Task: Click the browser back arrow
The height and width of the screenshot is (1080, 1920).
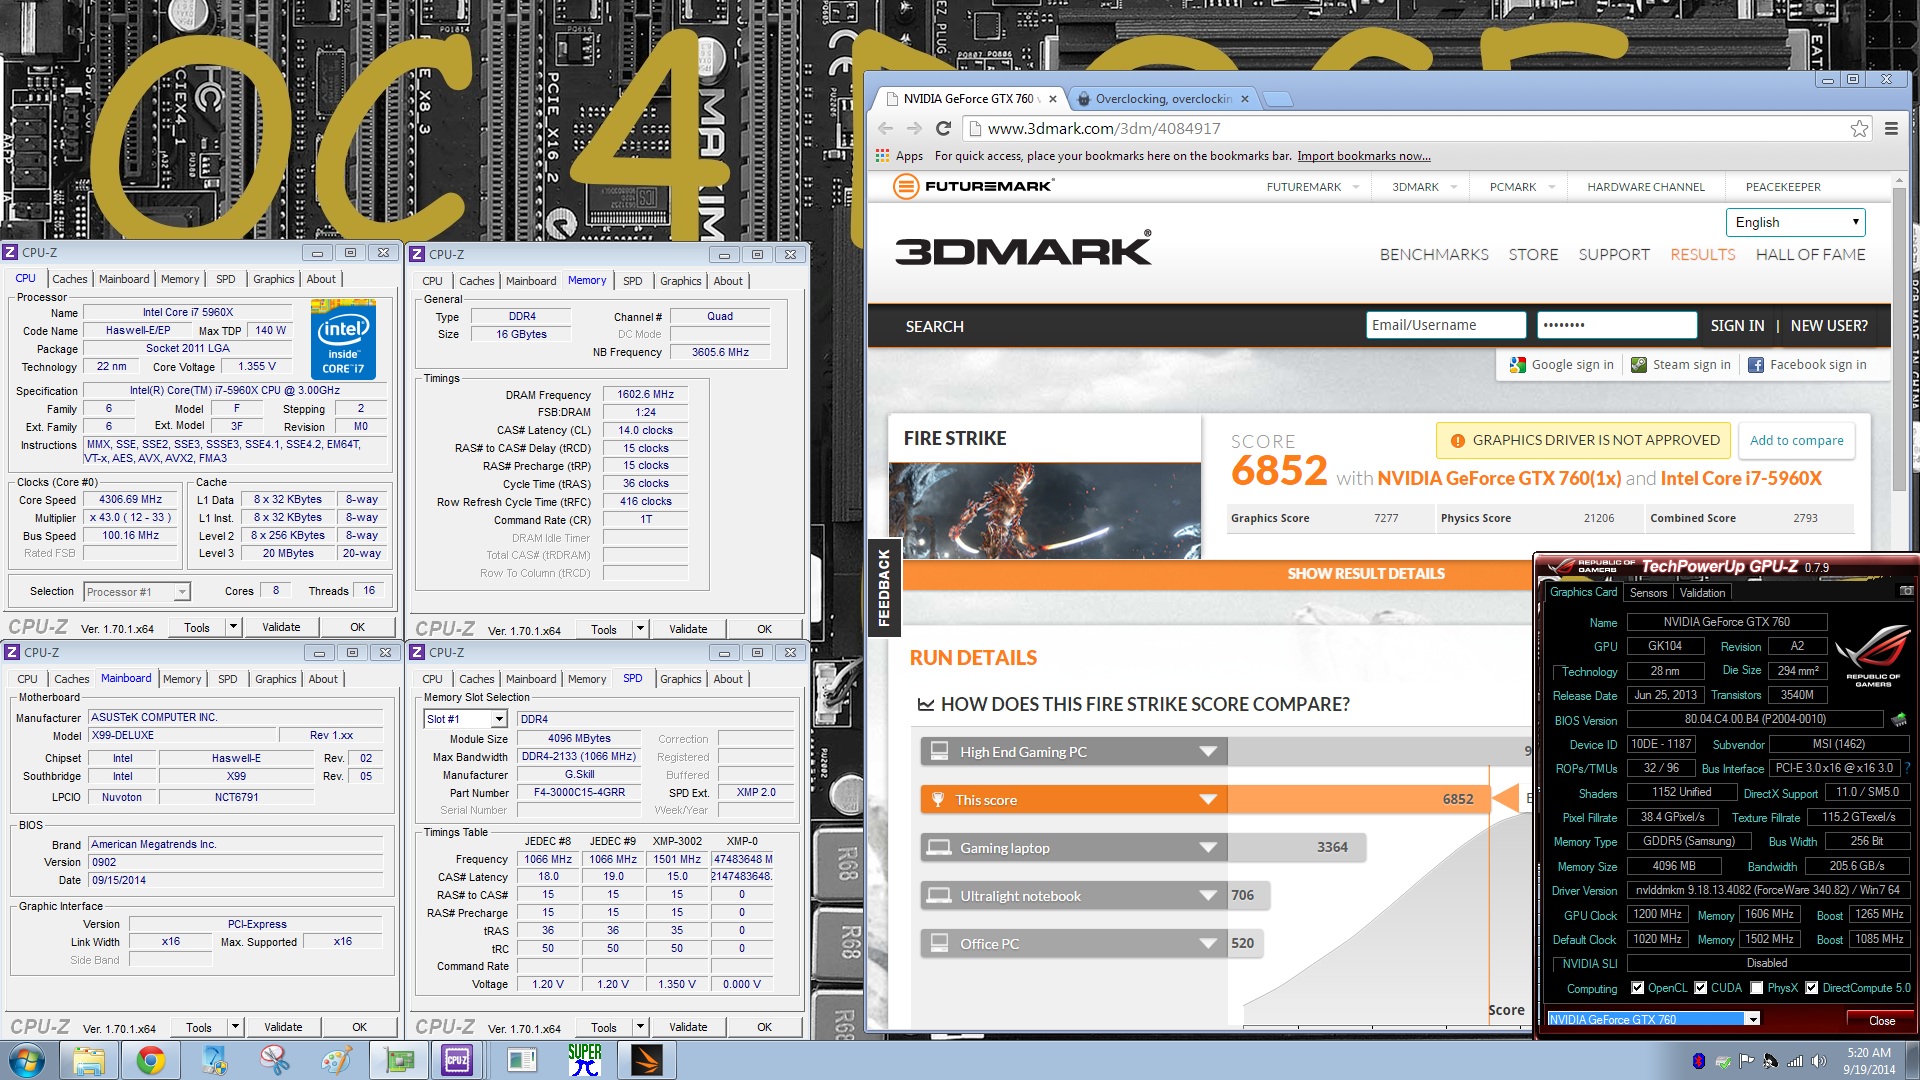Action: click(x=885, y=128)
